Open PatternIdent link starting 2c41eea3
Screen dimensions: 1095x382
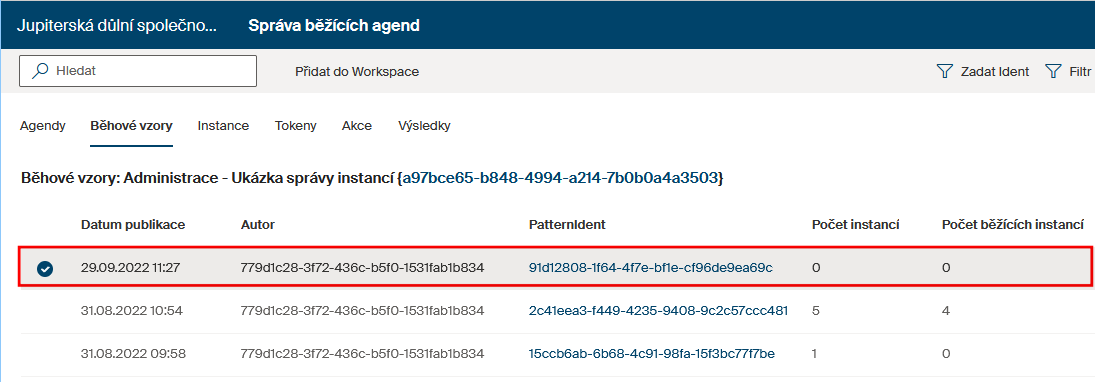pyautogui.click(x=659, y=311)
